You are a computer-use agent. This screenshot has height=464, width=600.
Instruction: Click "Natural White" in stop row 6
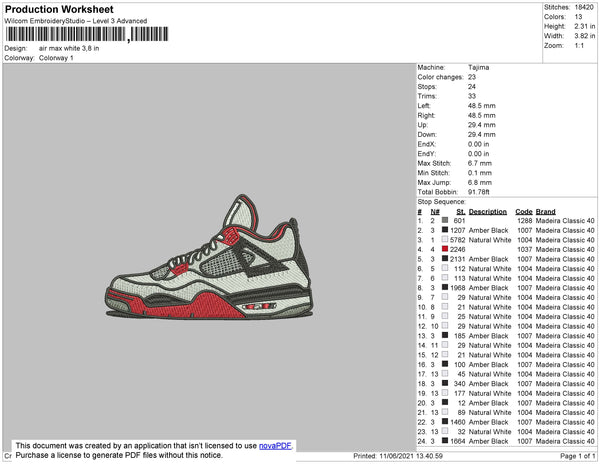tap(490, 269)
